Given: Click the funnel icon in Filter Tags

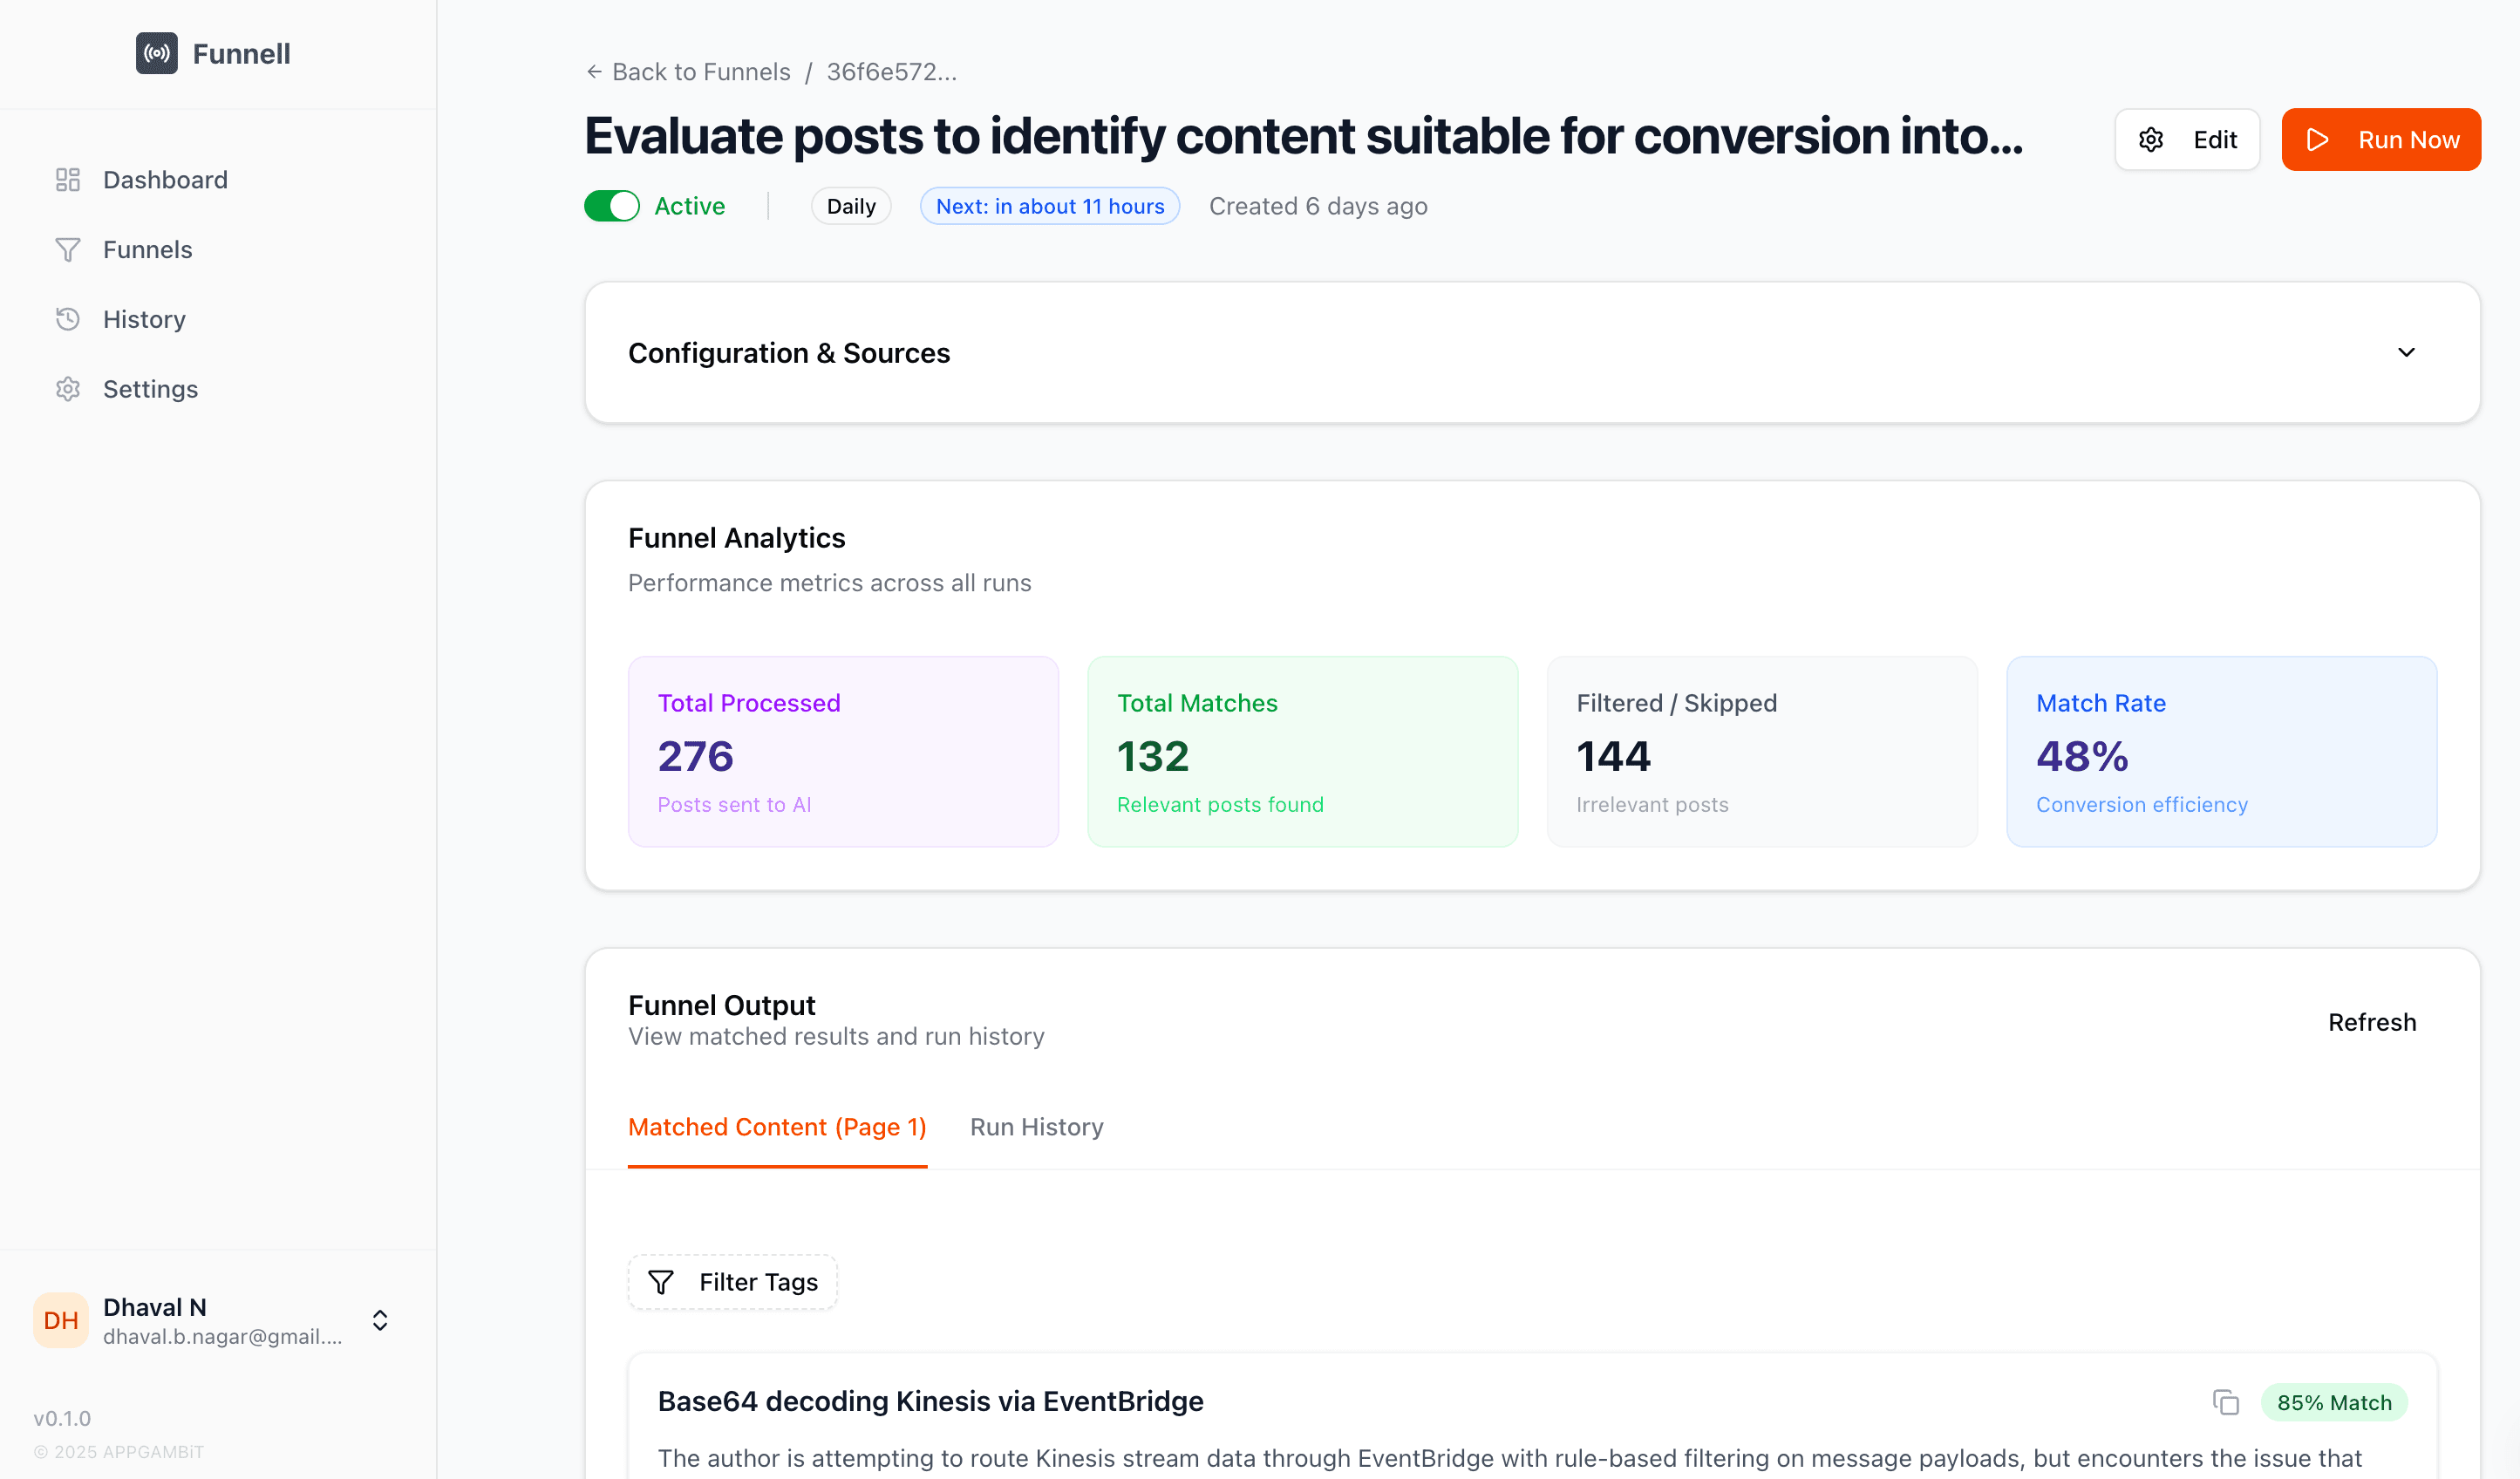Looking at the screenshot, I should coord(661,1282).
